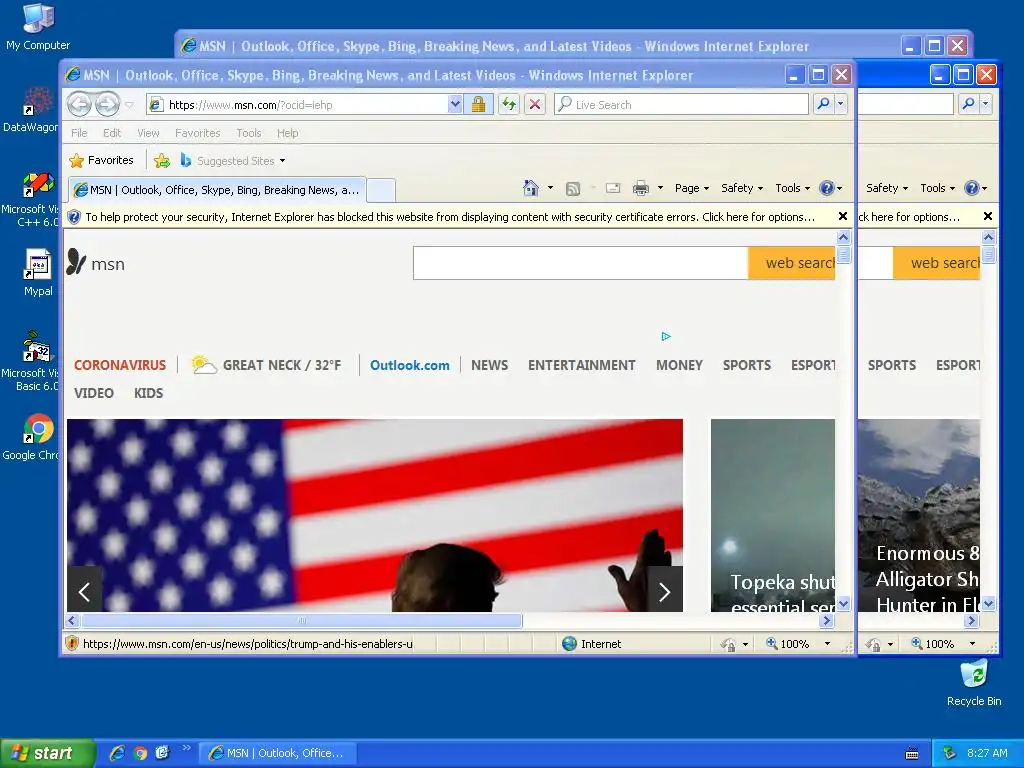
Task: Open the Safety menu in front window
Action: 742,188
